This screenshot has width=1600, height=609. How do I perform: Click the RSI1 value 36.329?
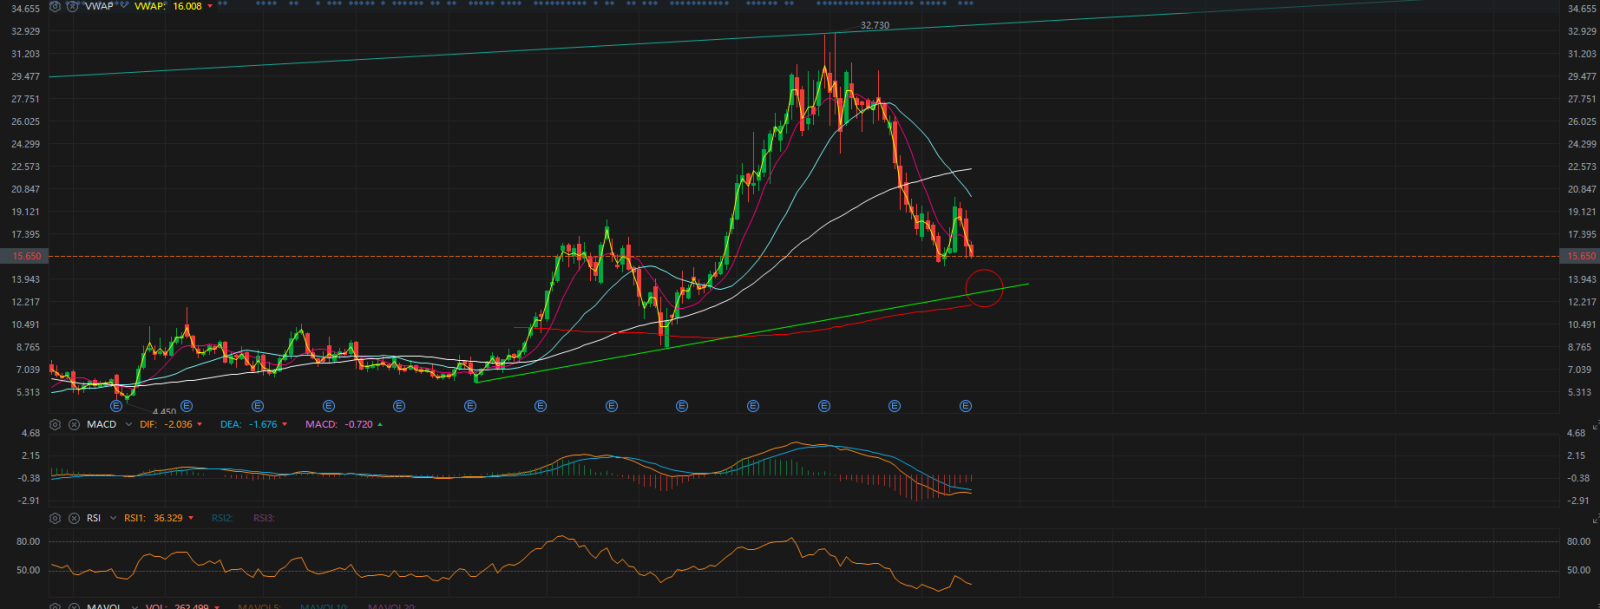tap(168, 518)
